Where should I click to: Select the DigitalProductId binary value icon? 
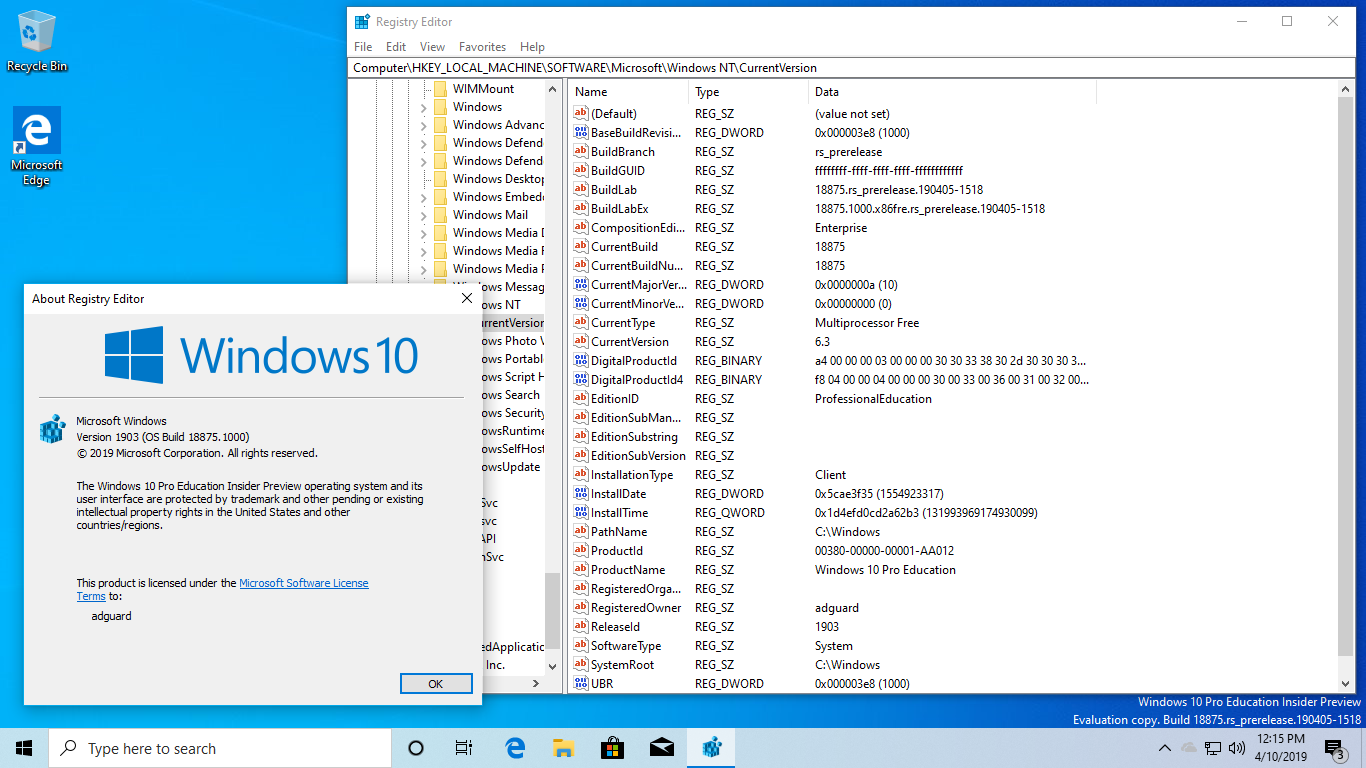click(580, 360)
